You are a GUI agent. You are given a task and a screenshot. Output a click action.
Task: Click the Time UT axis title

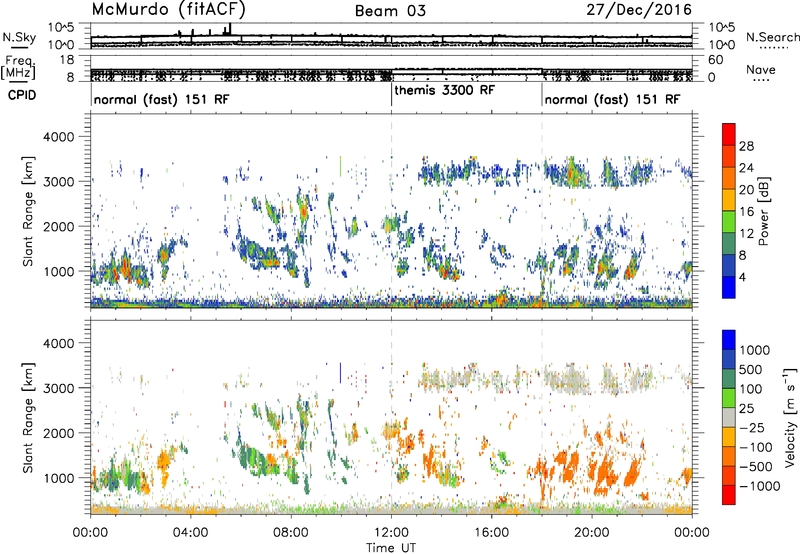[x=391, y=548]
